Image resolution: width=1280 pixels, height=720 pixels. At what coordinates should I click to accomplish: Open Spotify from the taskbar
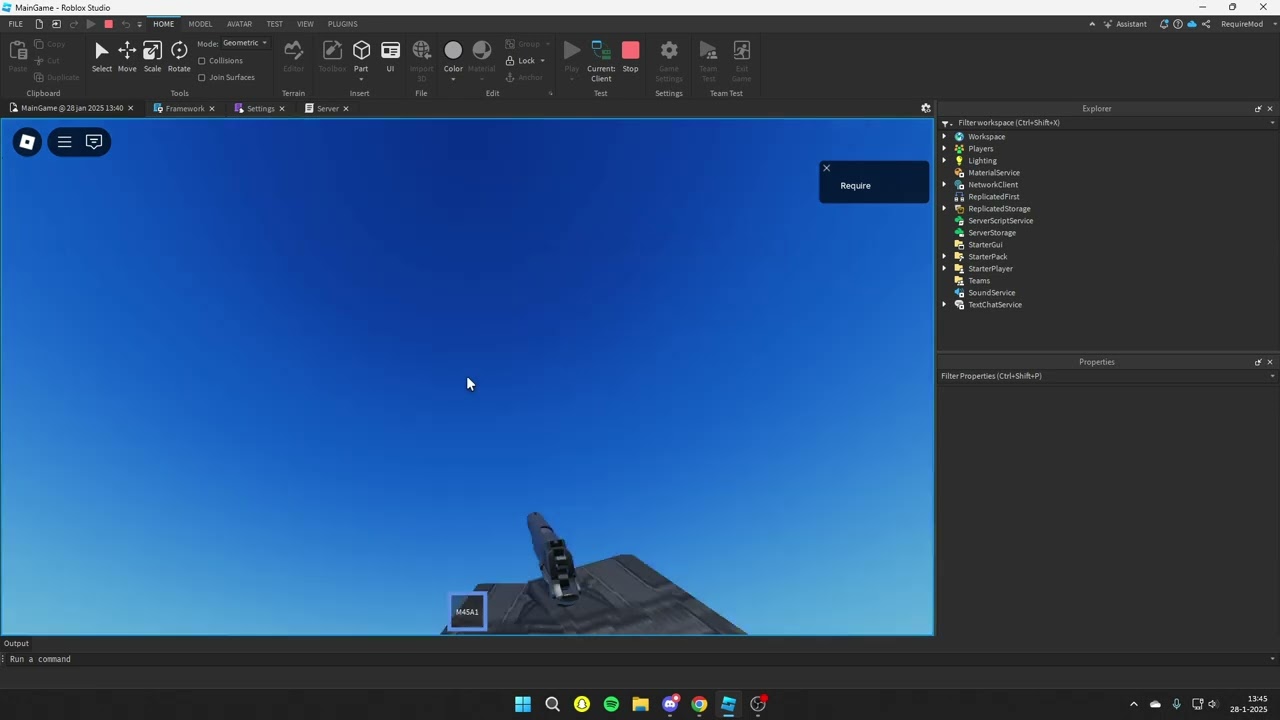coord(611,704)
